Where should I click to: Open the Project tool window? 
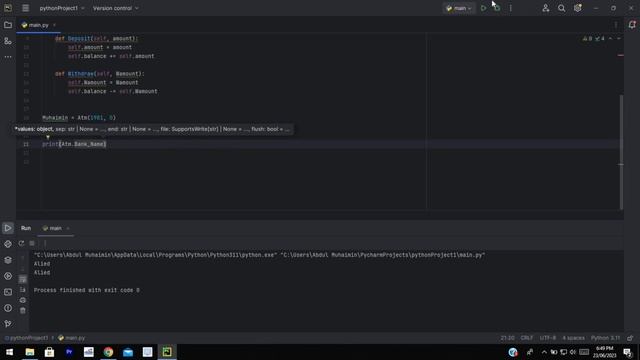pos(8,25)
